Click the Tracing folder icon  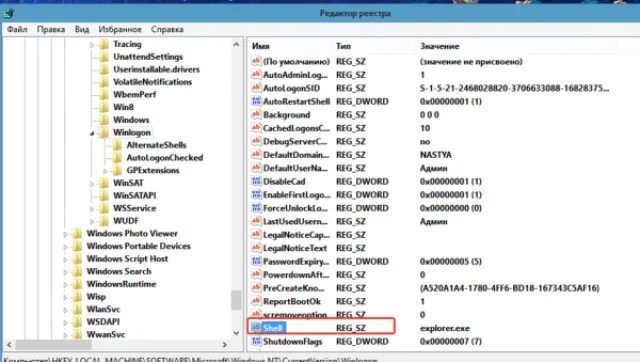(x=104, y=44)
